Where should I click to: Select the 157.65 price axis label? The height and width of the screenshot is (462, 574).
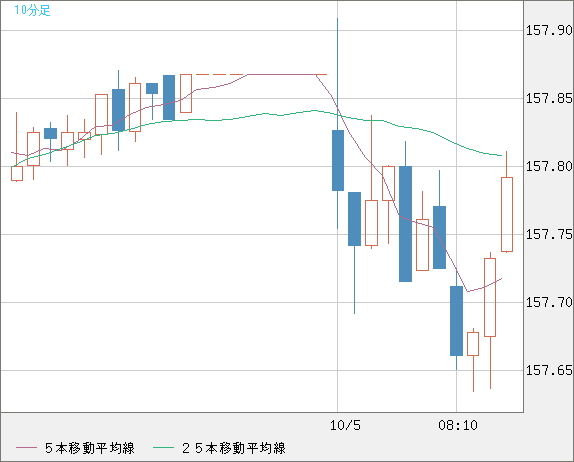549,370
